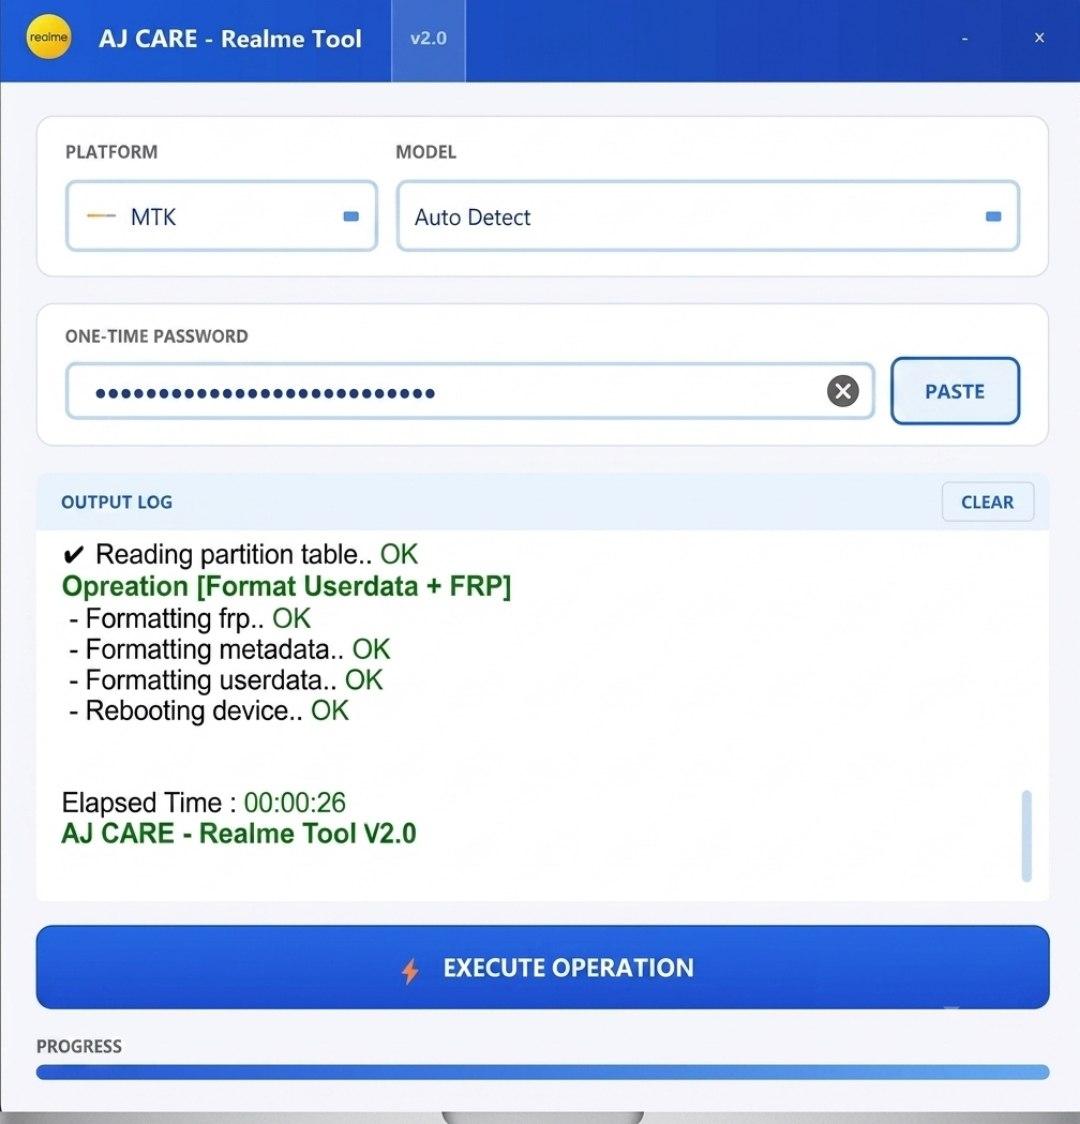
Task: Click the progress bar
Action: pyautogui.click(x=543, y=1072)
